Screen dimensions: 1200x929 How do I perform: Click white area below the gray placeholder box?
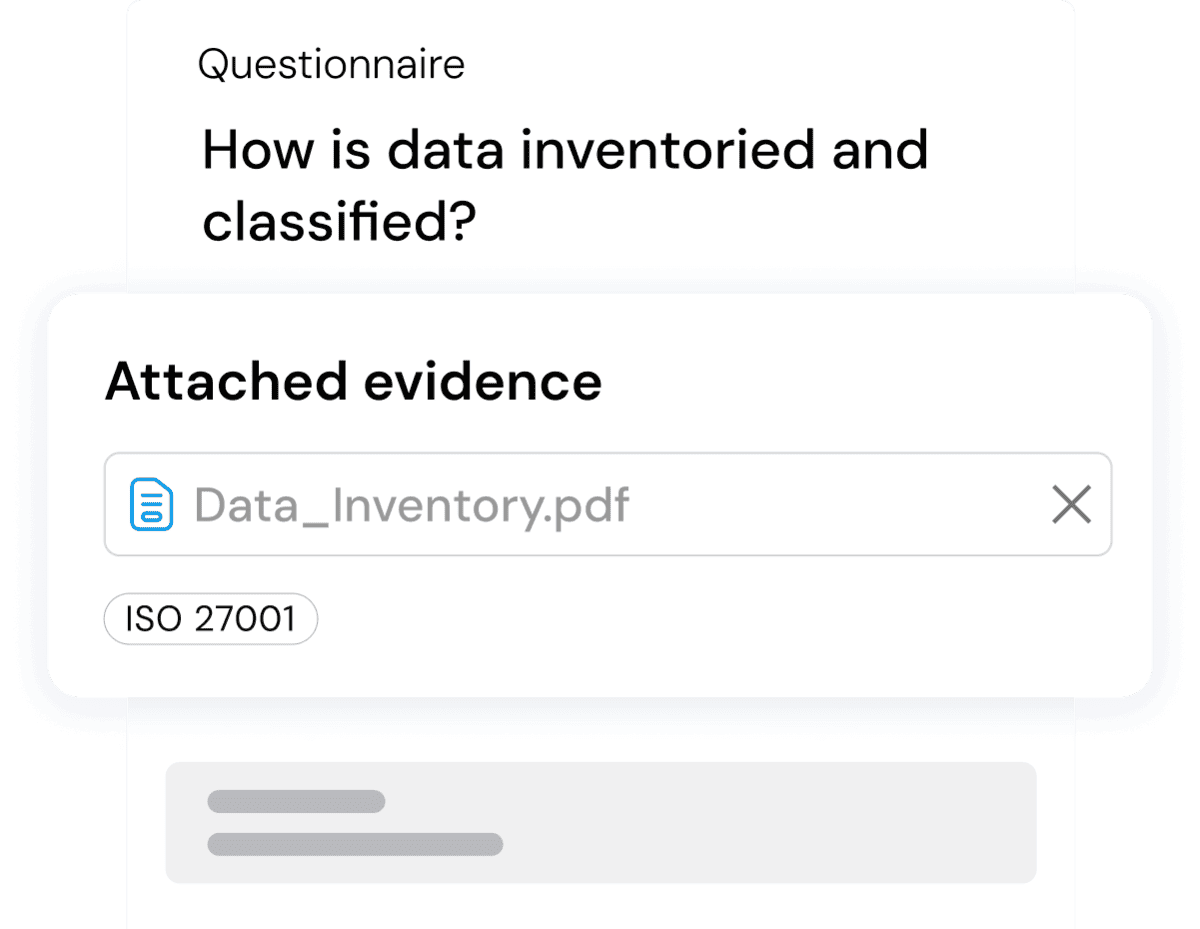click(600, 907)
